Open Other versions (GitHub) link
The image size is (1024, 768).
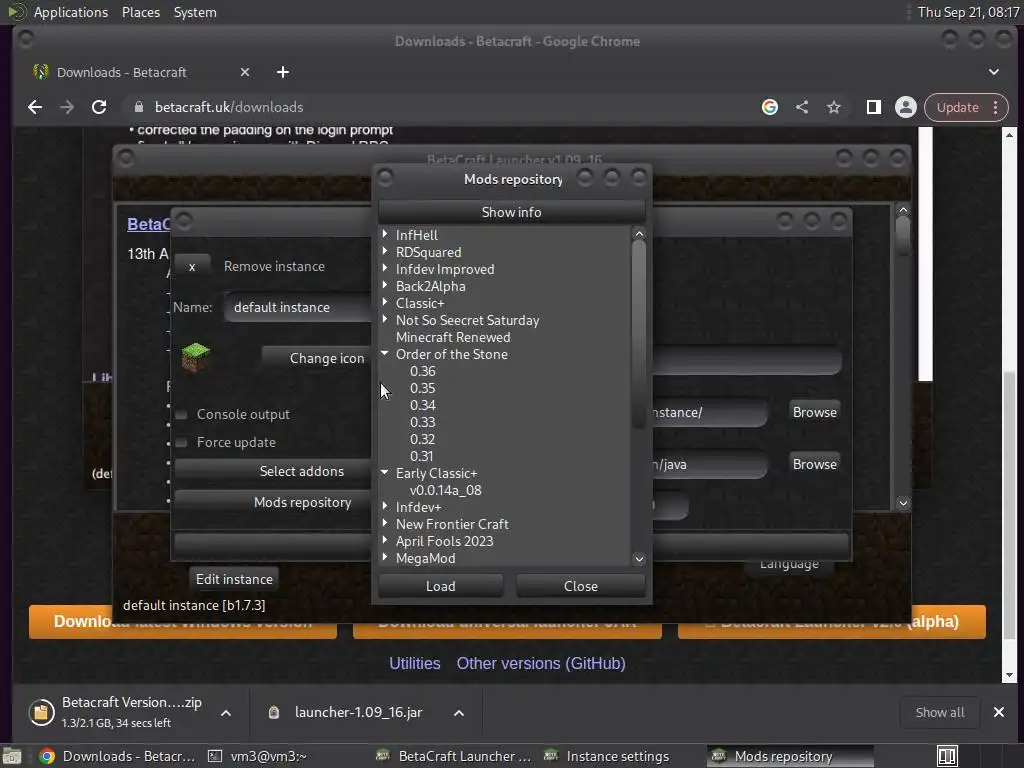point(541,664)
